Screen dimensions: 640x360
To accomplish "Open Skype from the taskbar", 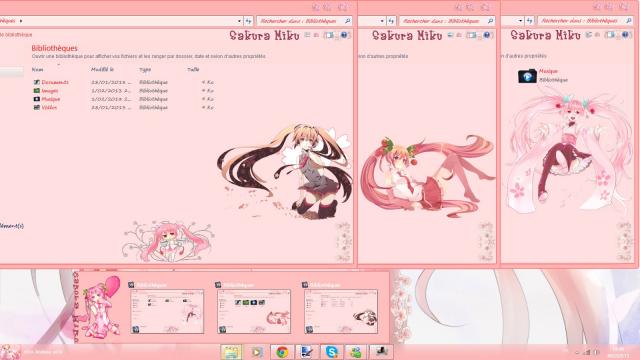I will [x=331, y=352].
